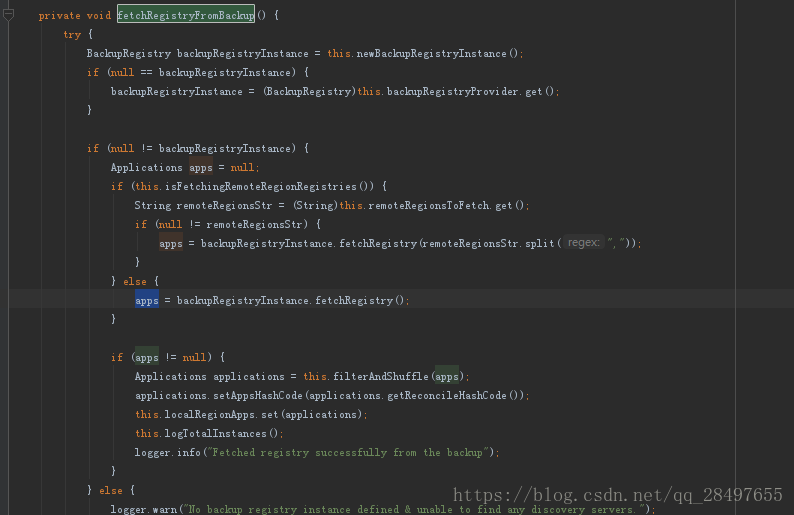Image resolution: width=794 pixels, height=515 pixels.
Task: Click the remoteRegionsToFetch field reference
Action: pyautogui.click(x=429, y=206)
